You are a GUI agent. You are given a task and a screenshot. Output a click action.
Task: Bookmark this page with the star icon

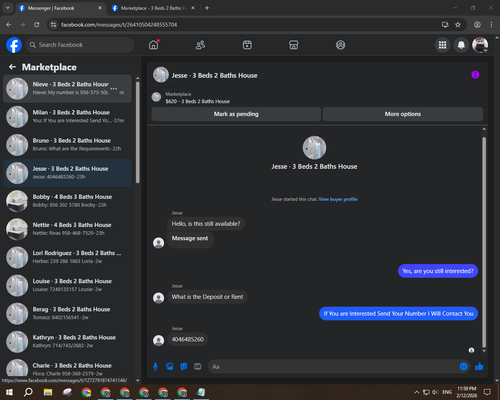click(458, 25)
